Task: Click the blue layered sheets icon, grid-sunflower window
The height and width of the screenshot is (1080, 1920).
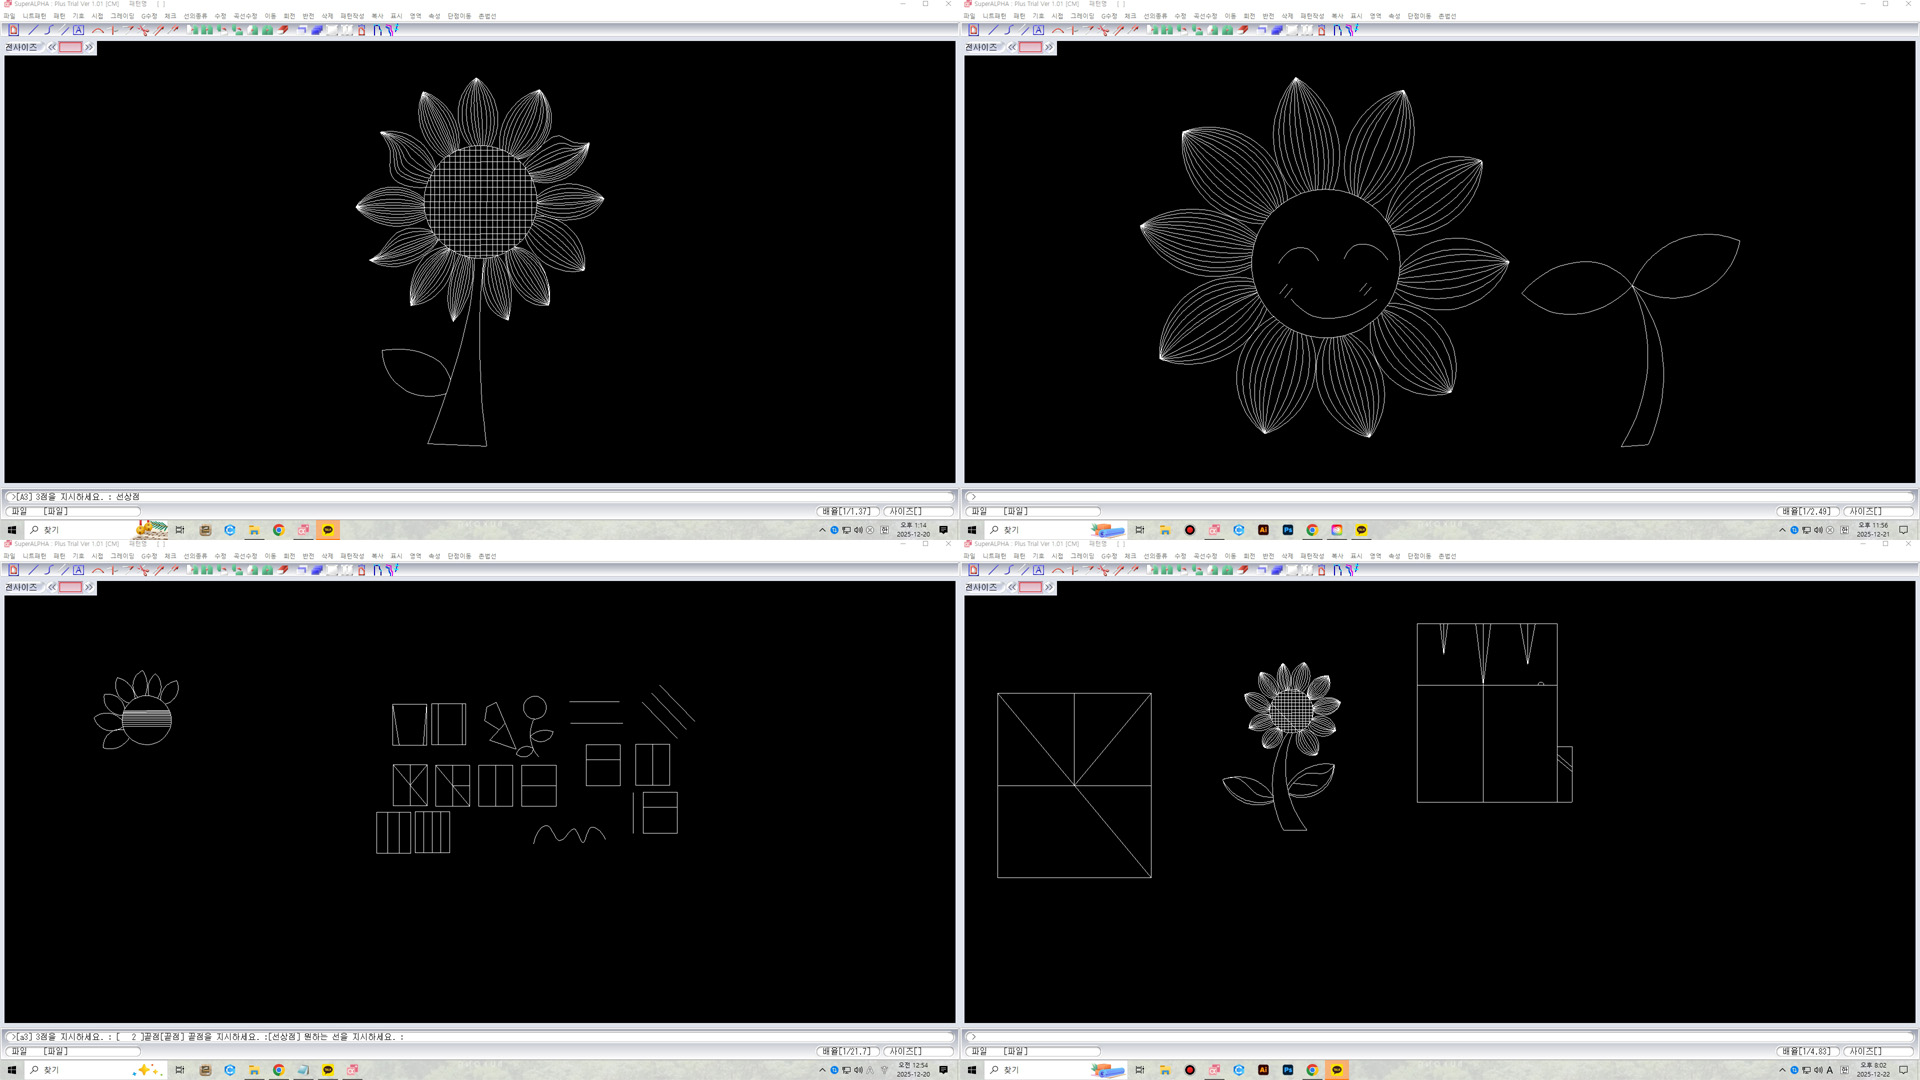Action: coord(317,30)
